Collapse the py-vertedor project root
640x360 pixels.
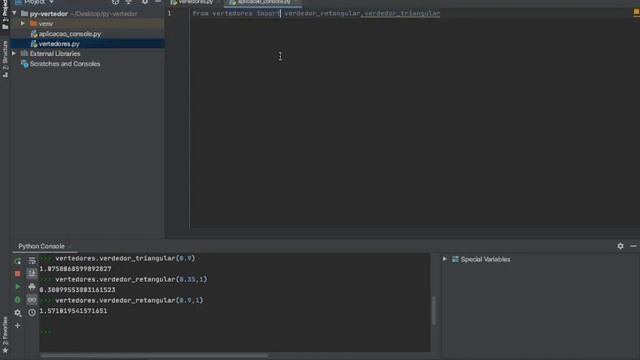tap(15, 13)
